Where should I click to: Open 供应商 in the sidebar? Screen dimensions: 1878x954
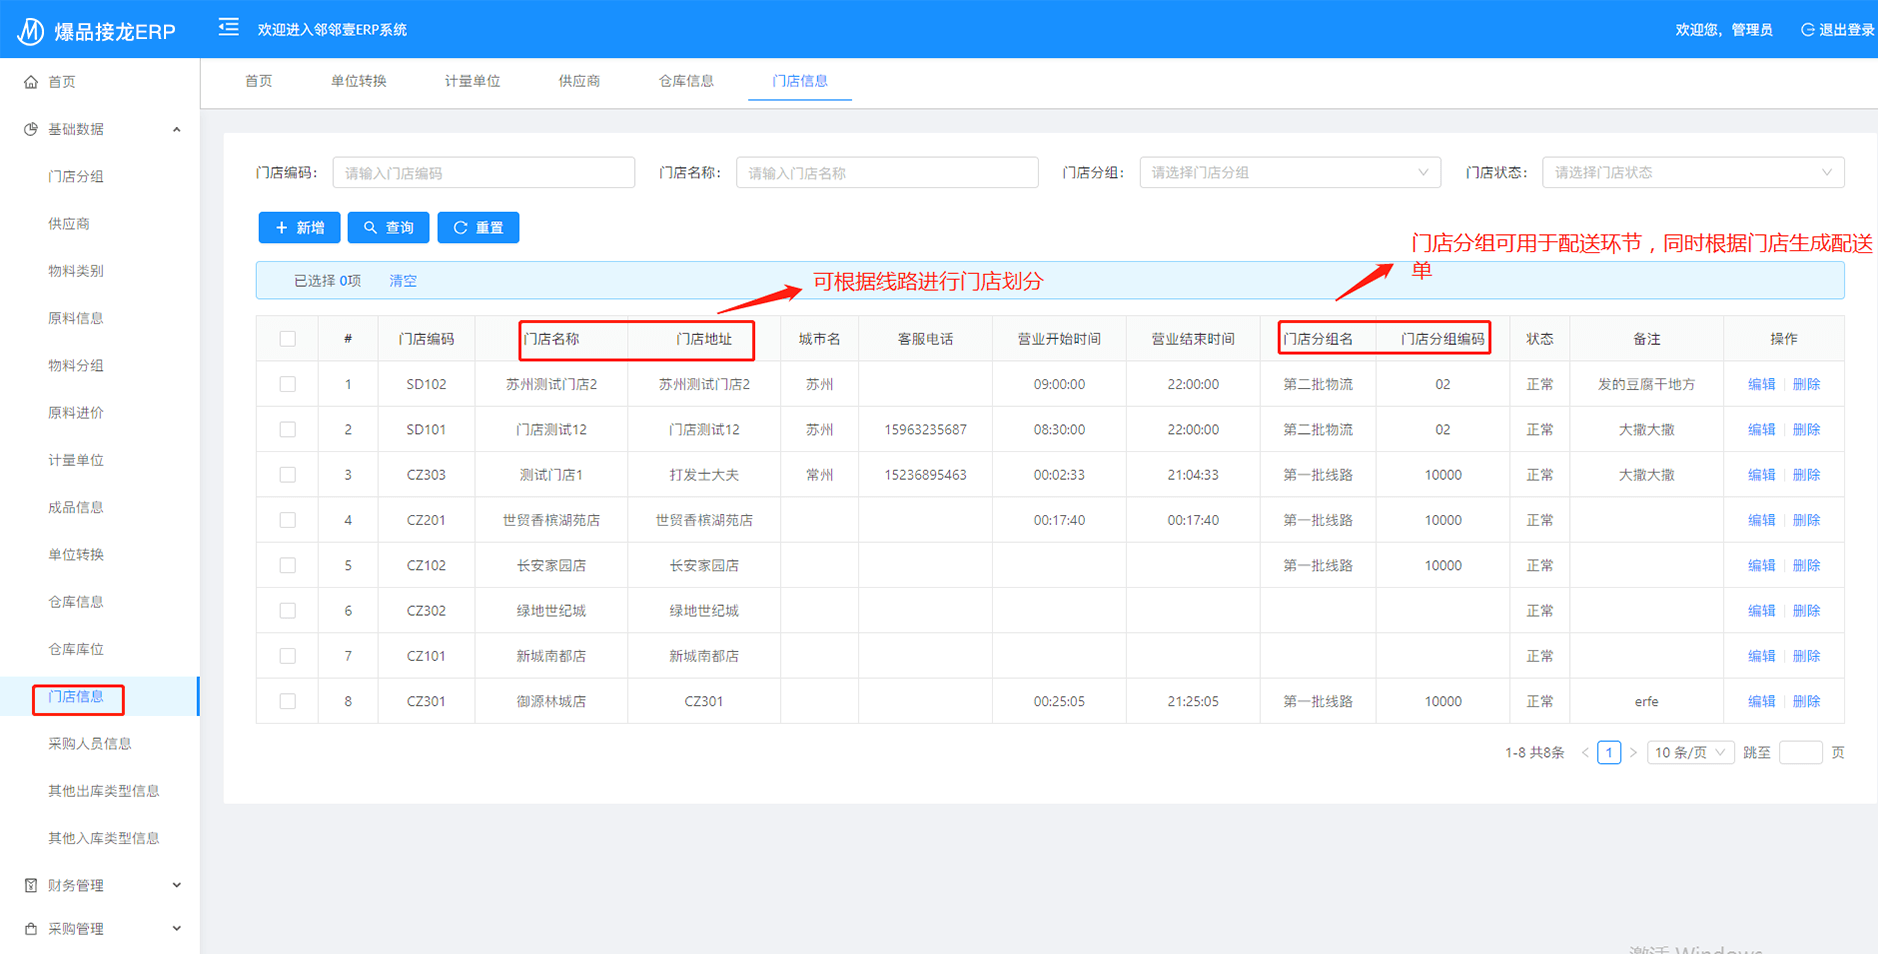[69, 224]
